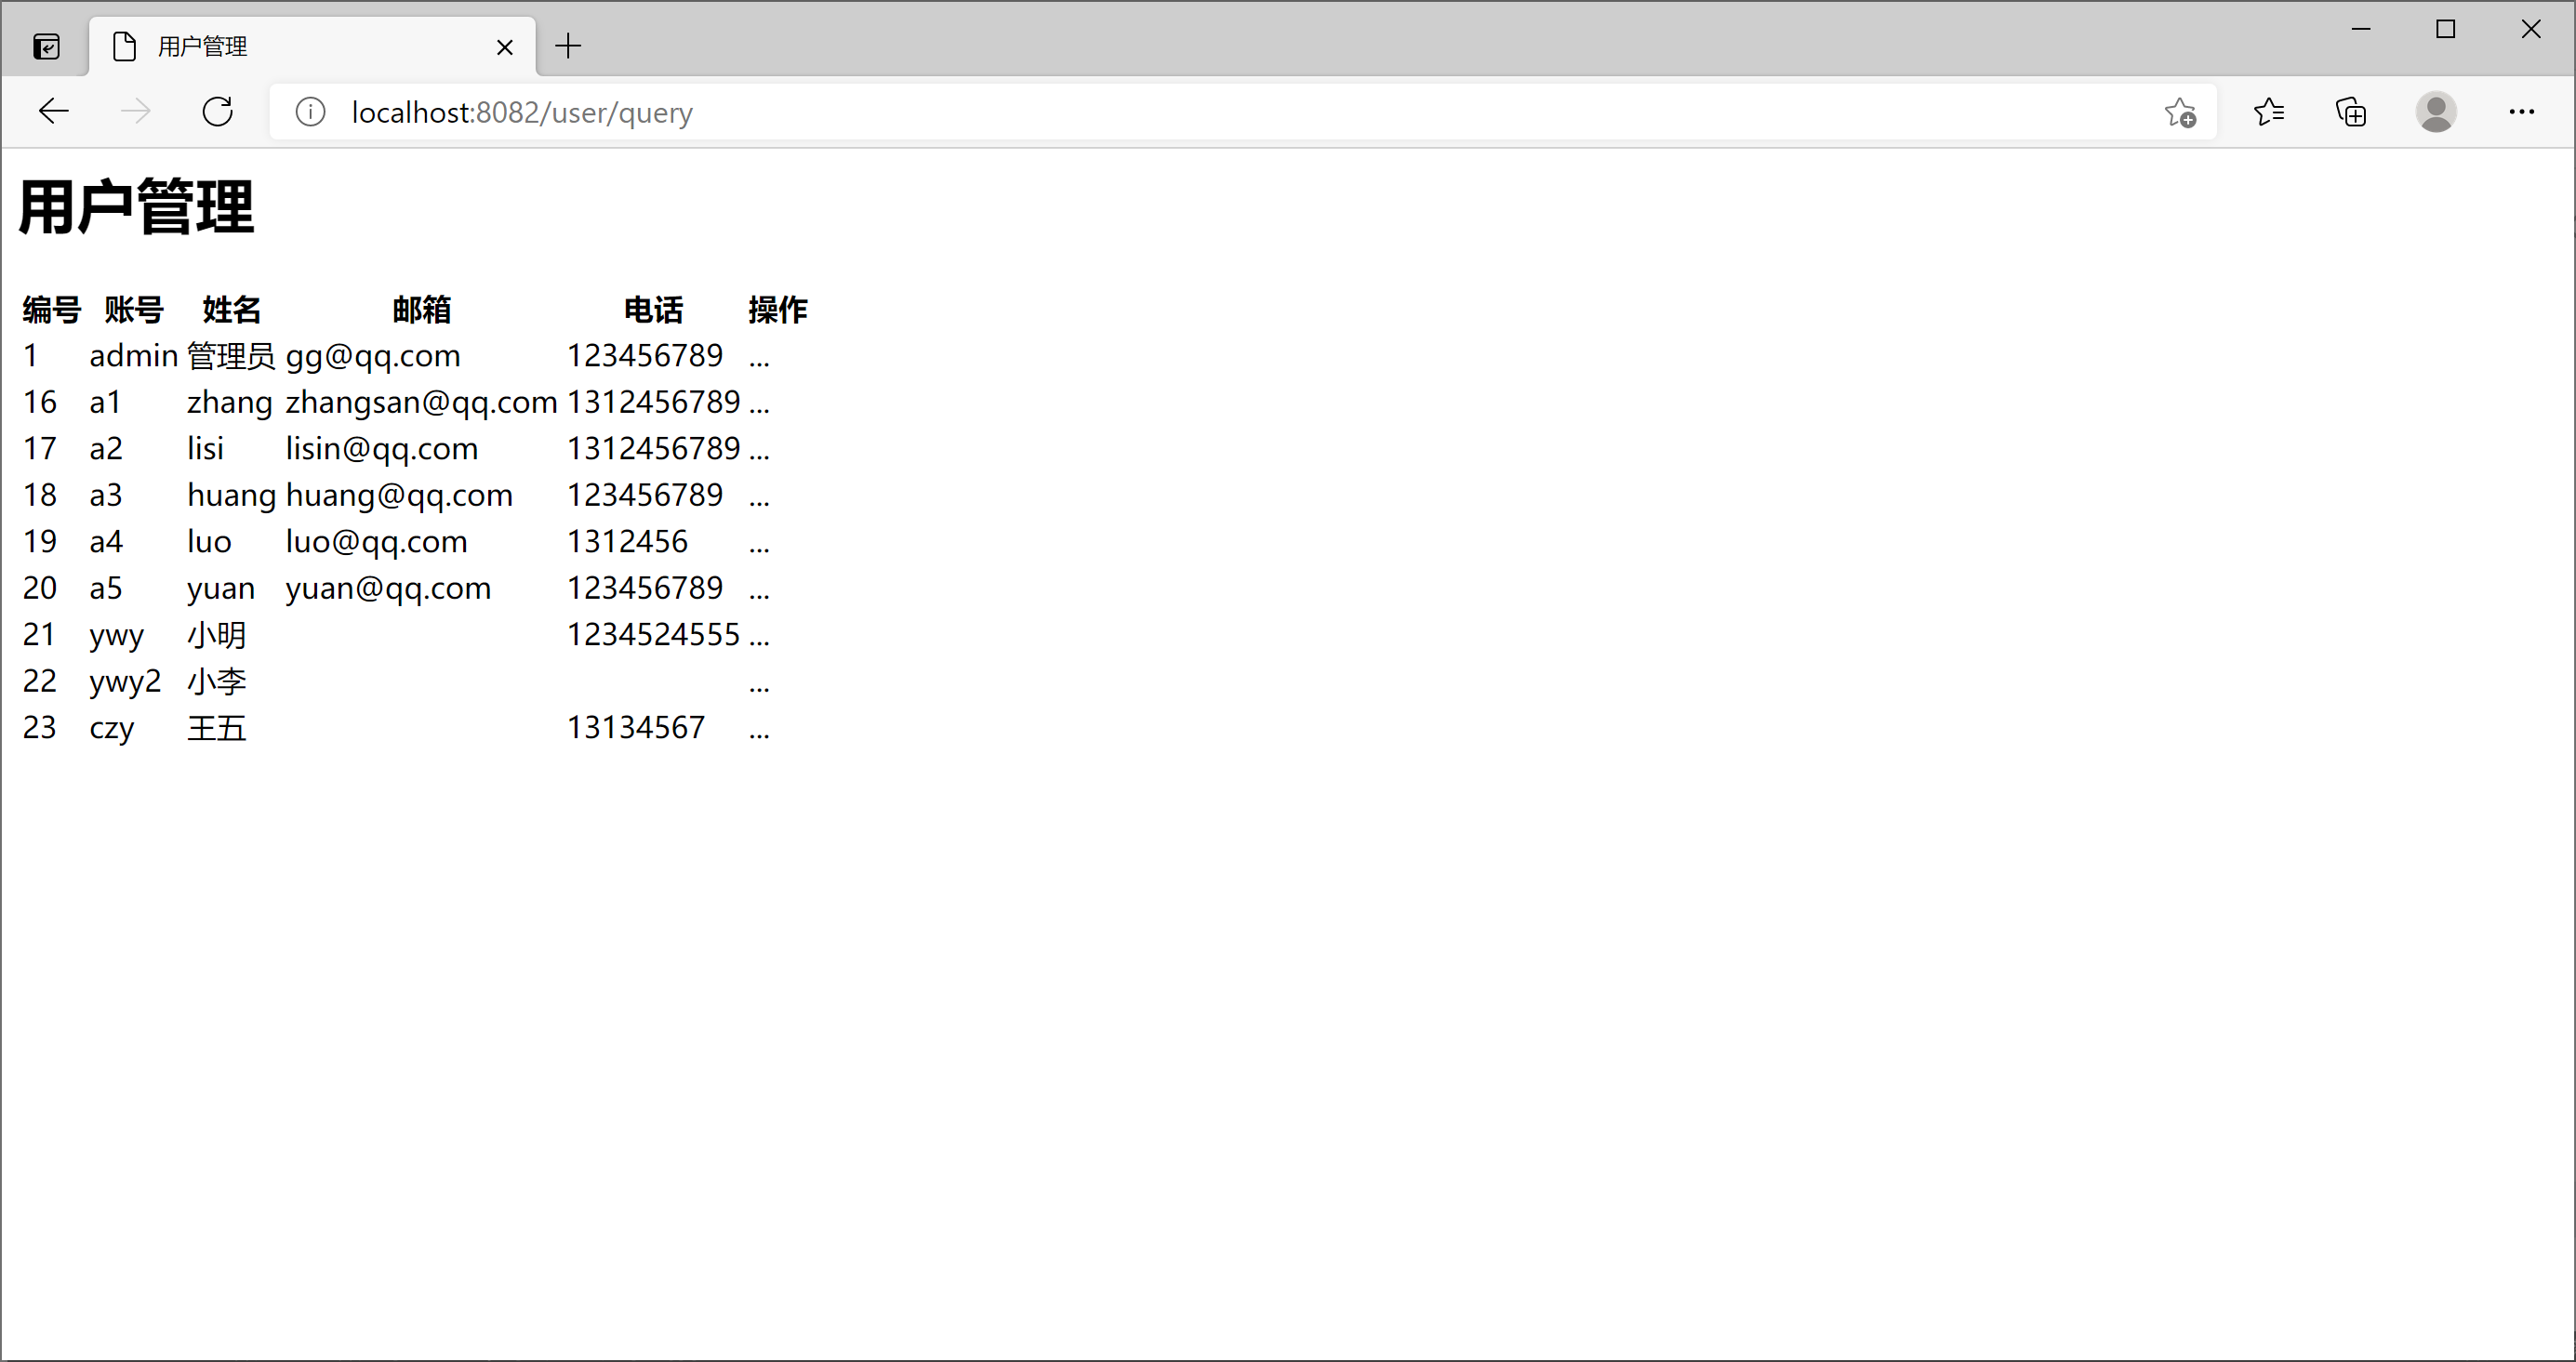2576x1362 pixels.
Task: Click the ellipsis in czy 王五 row
Action: point(759,733)
